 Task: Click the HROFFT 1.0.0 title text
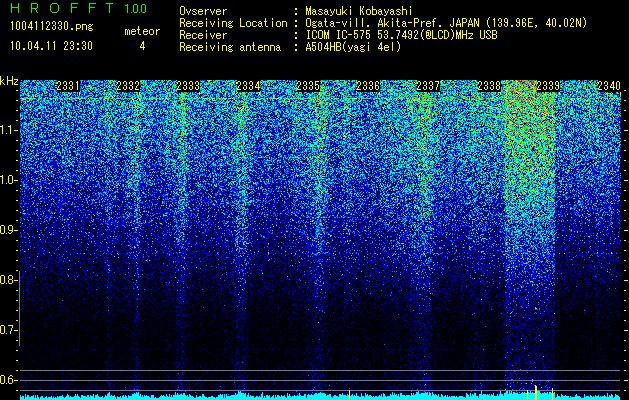(78, 8)
